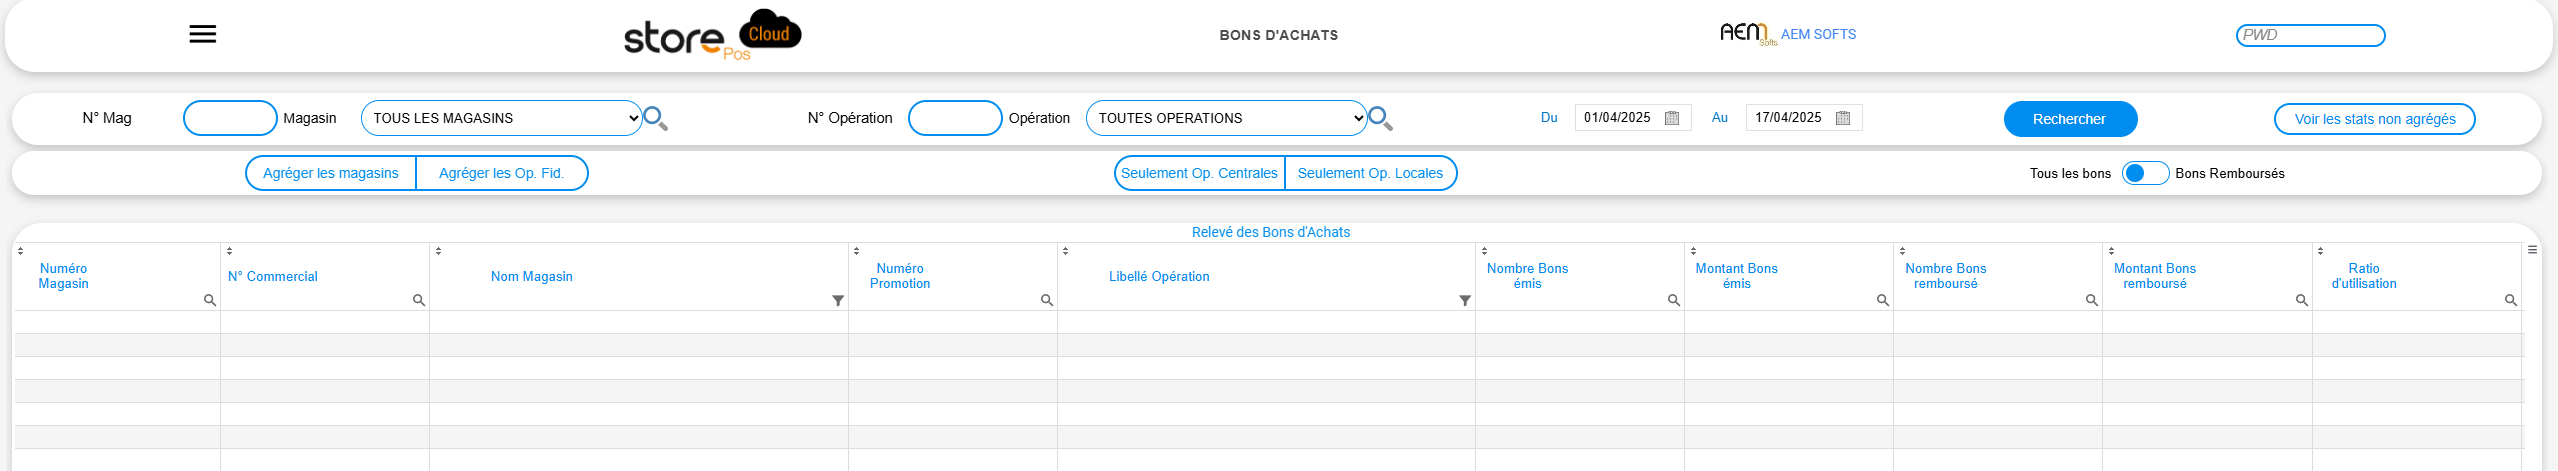This screenshot has height=471, width=2558.
Task: Open the hamburger main menu
Action: coord(203,34)
